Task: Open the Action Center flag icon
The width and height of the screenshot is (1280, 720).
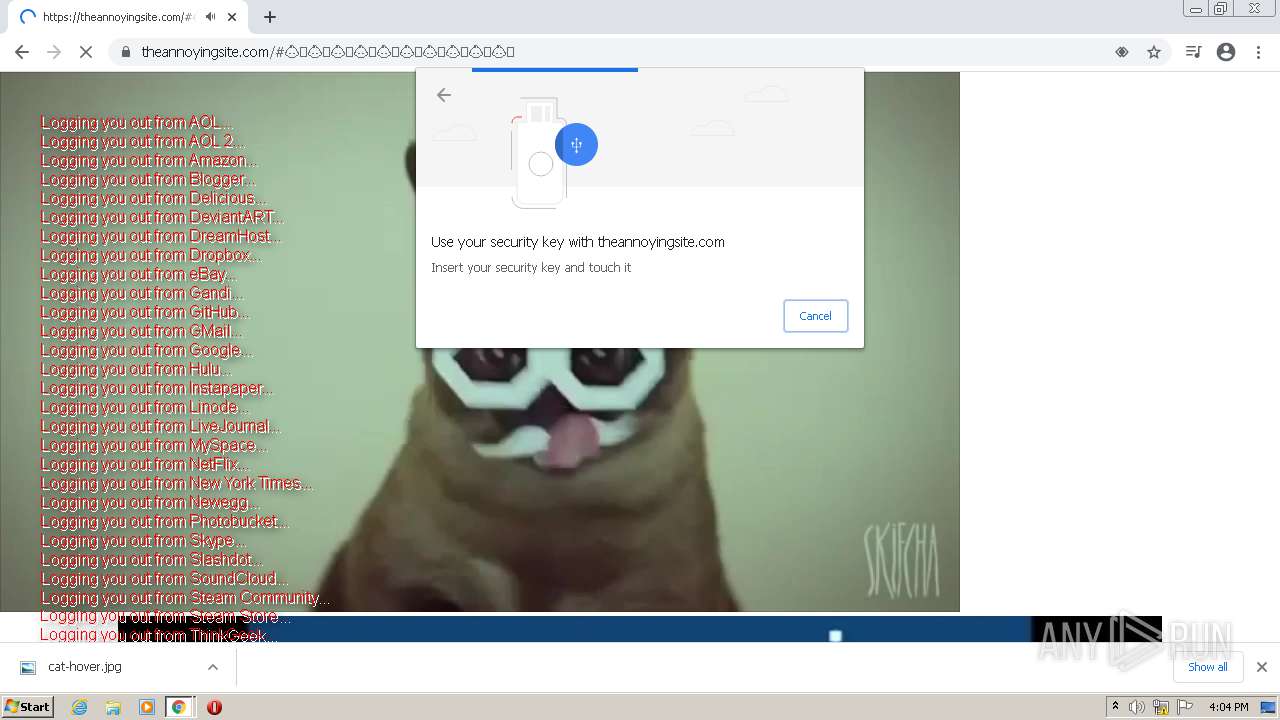Action: click(x=1185, y=707)
